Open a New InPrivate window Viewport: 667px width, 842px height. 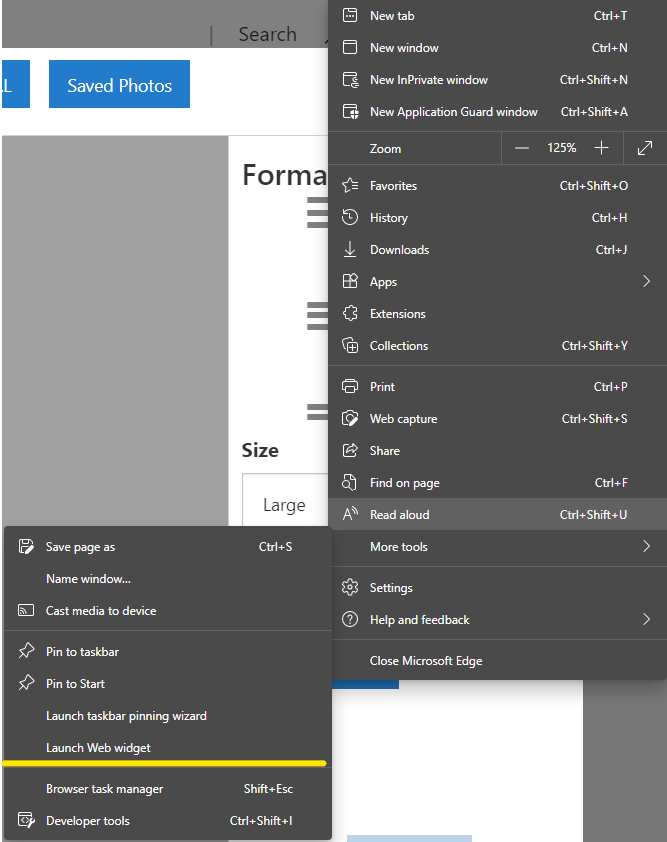428,80
